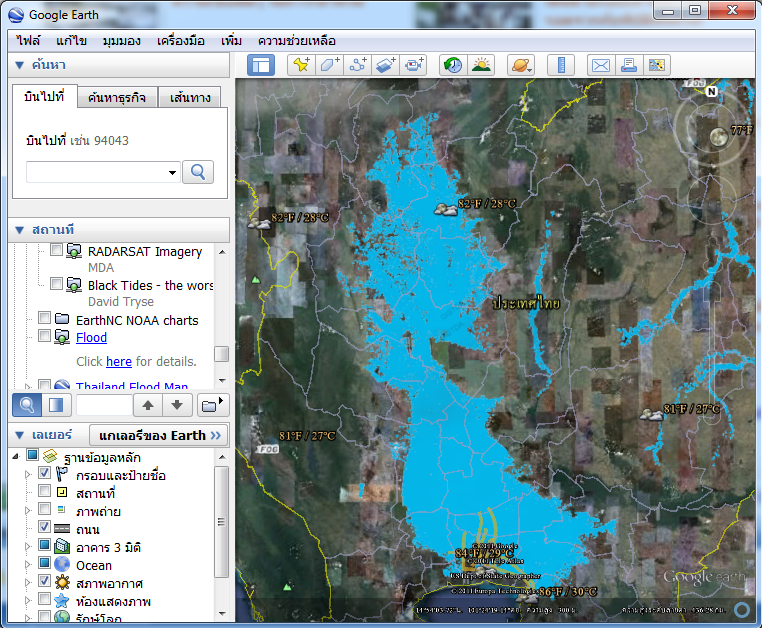The height and width of the screenshot is (628, 762).
Task: Toggle the sidebar panel button
Action: tap(261, 65)
